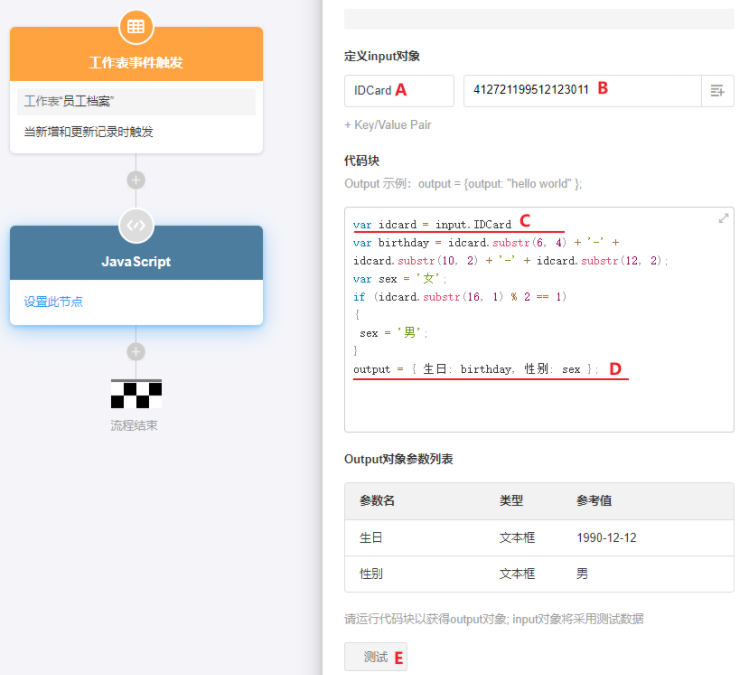Add a node below the worksheet trigger
The width and height of the screenshot is (736, 675).
(x=136, y=180)
